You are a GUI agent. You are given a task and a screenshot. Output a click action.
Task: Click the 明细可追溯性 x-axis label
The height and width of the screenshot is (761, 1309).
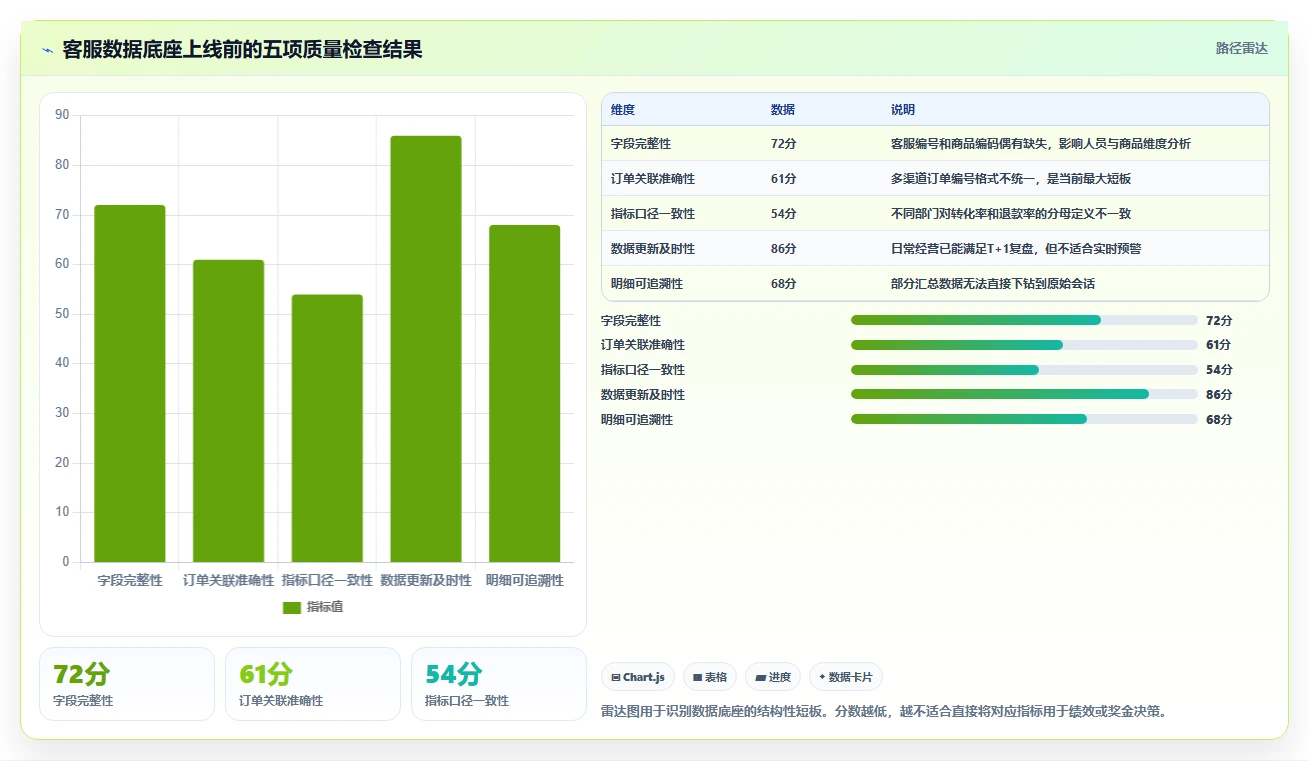pyautogui.click(x=525, y=580)
